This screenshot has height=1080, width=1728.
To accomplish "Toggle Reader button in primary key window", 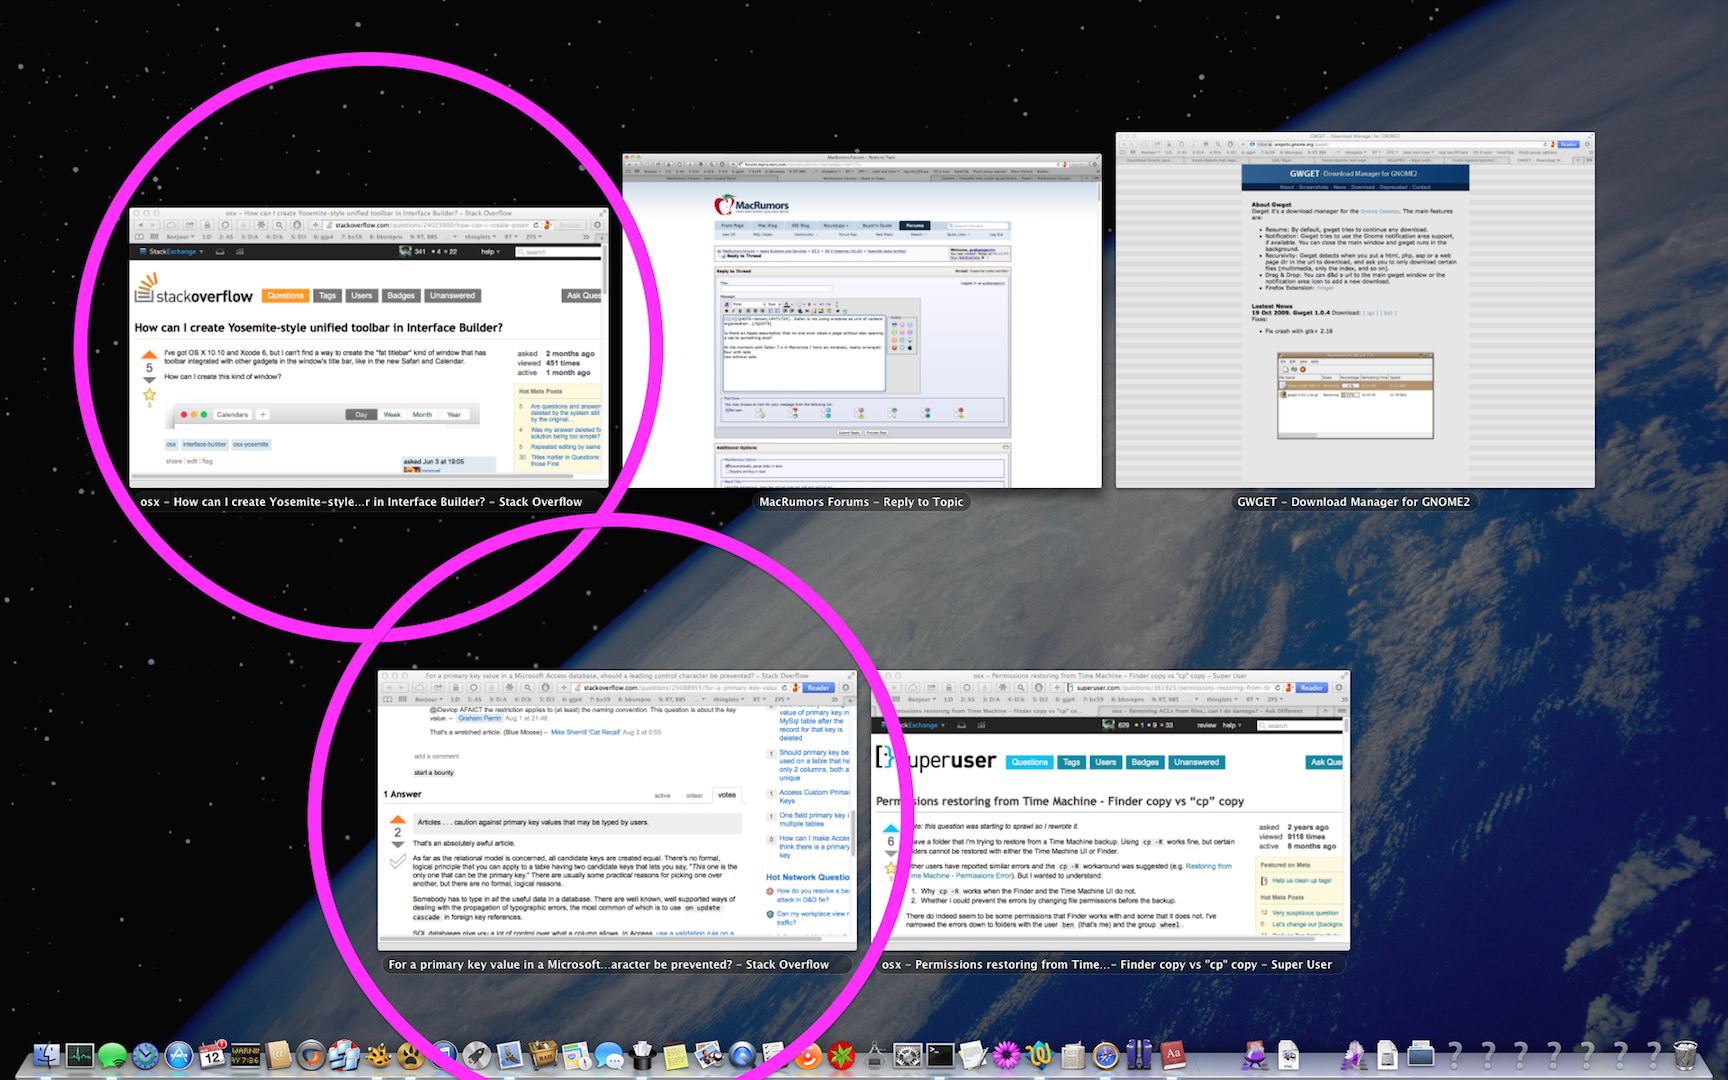I will click(x=819, y=688).
